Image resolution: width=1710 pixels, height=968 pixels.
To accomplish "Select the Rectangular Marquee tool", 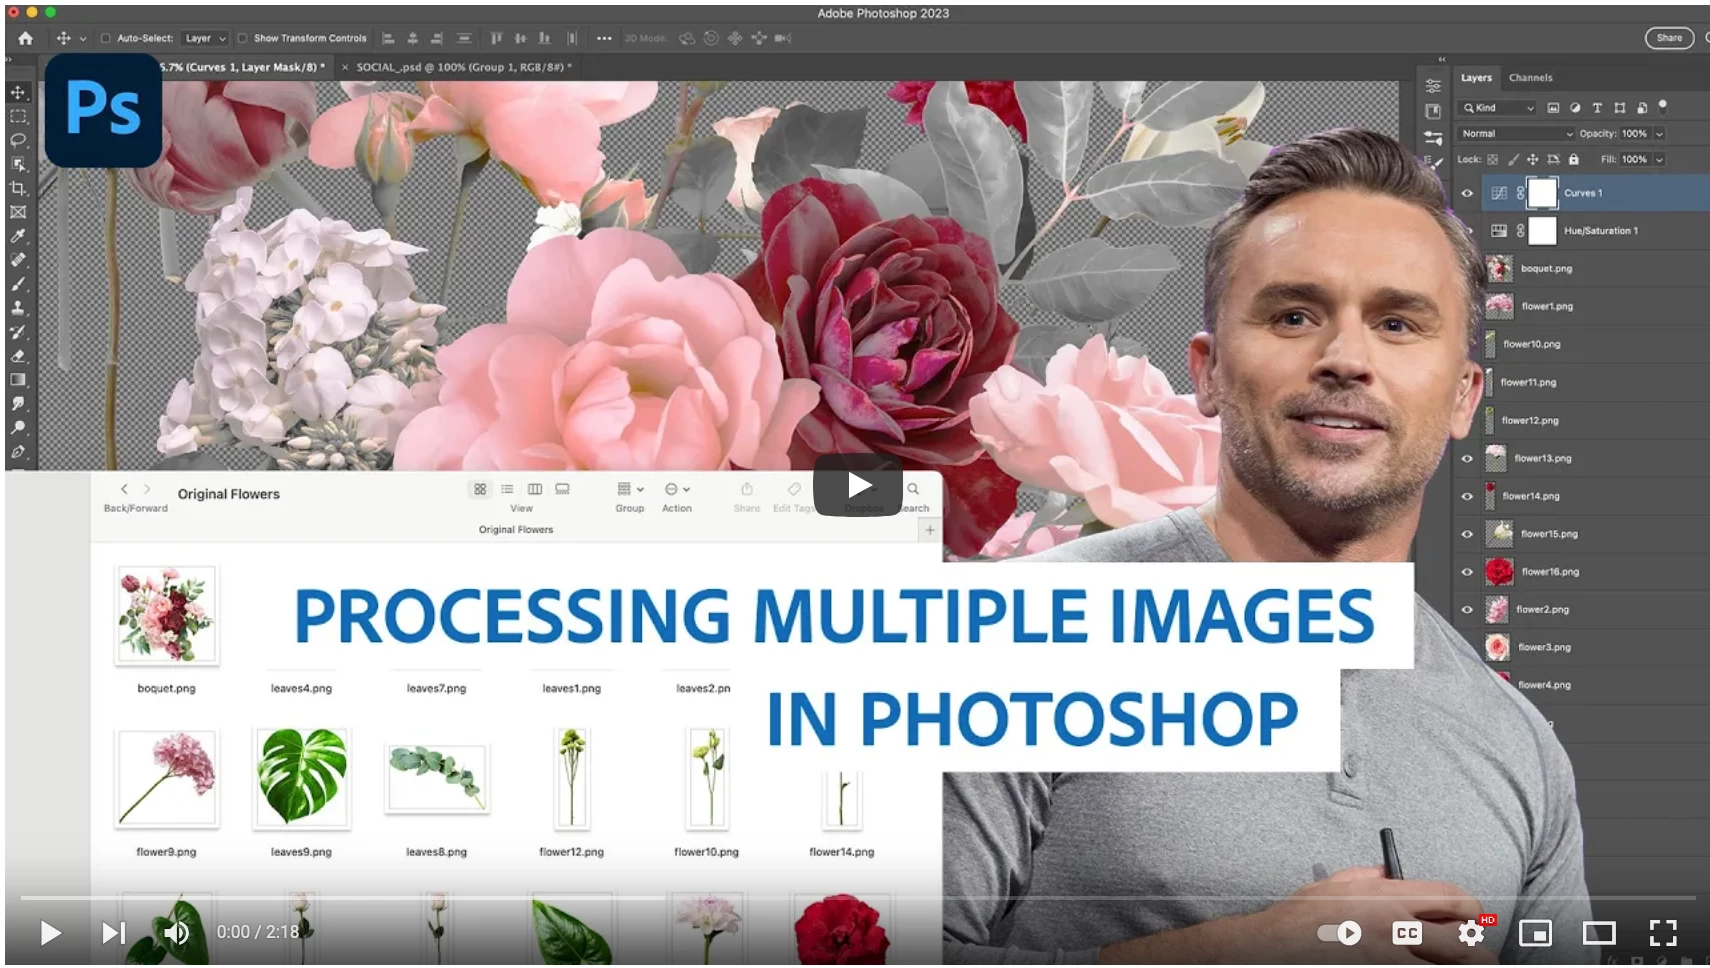I will (x=18, y=116).
